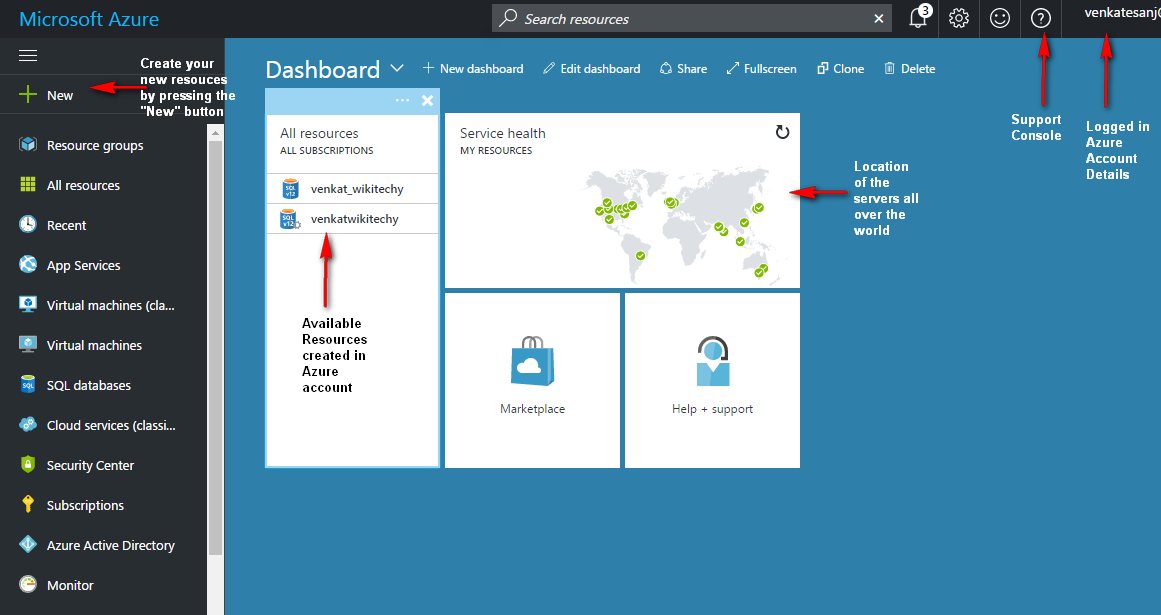The height and width of the screenshot is (615, 1161).
Task: Click the sidebar scrollbar thumb
Action: 215,348
